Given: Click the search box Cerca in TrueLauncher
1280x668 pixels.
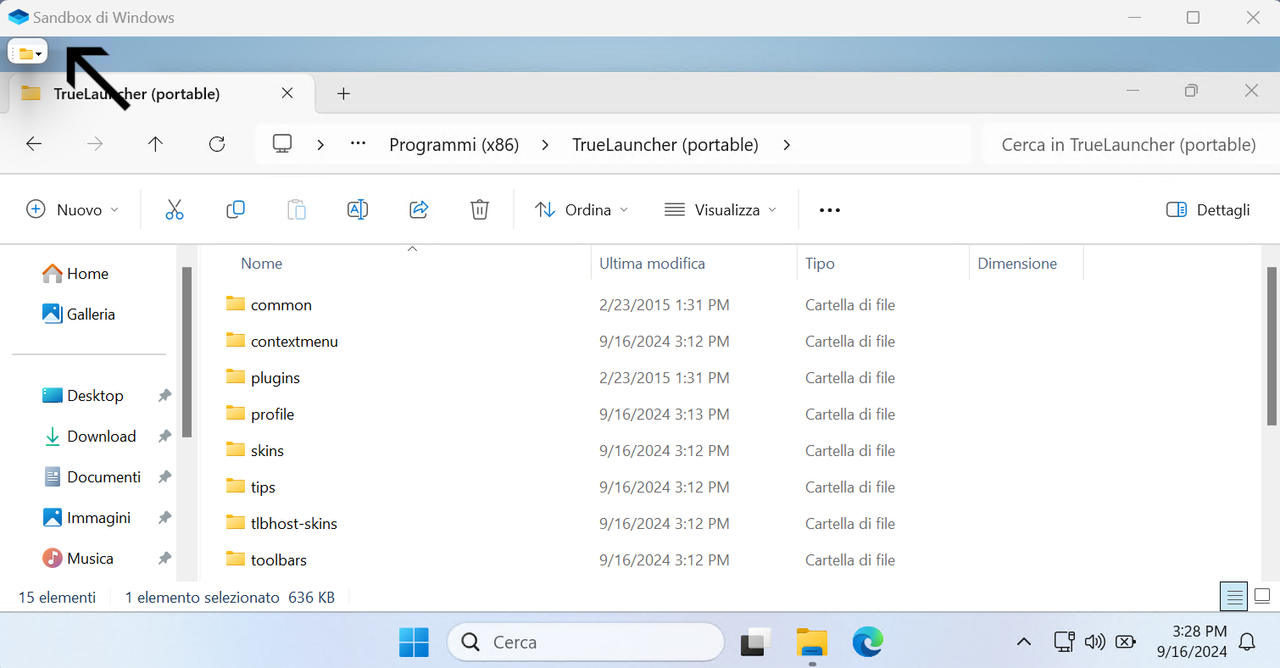Looking at the screenshot, I should tap(1129, 145).
